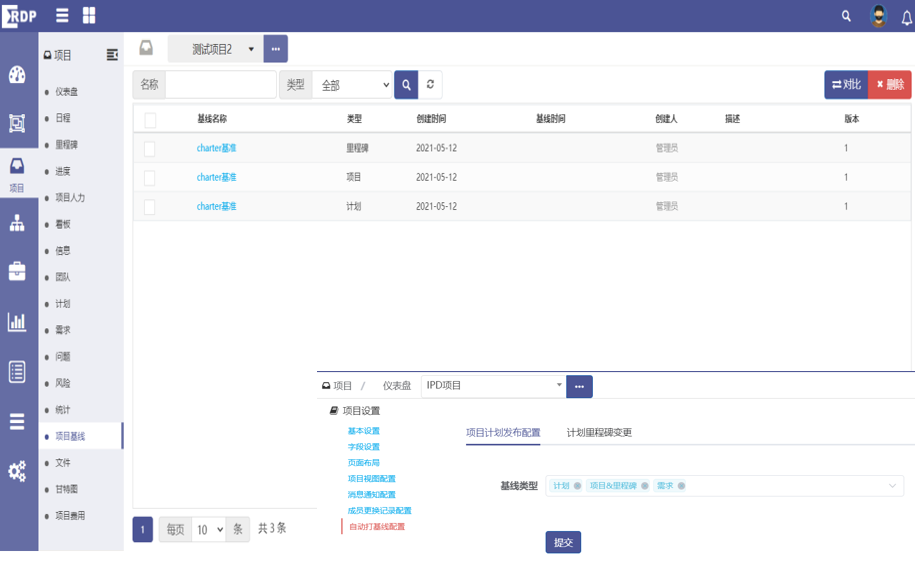
Task: Click the dashboard gauge icon in left rail
Action: coord(17,75)
